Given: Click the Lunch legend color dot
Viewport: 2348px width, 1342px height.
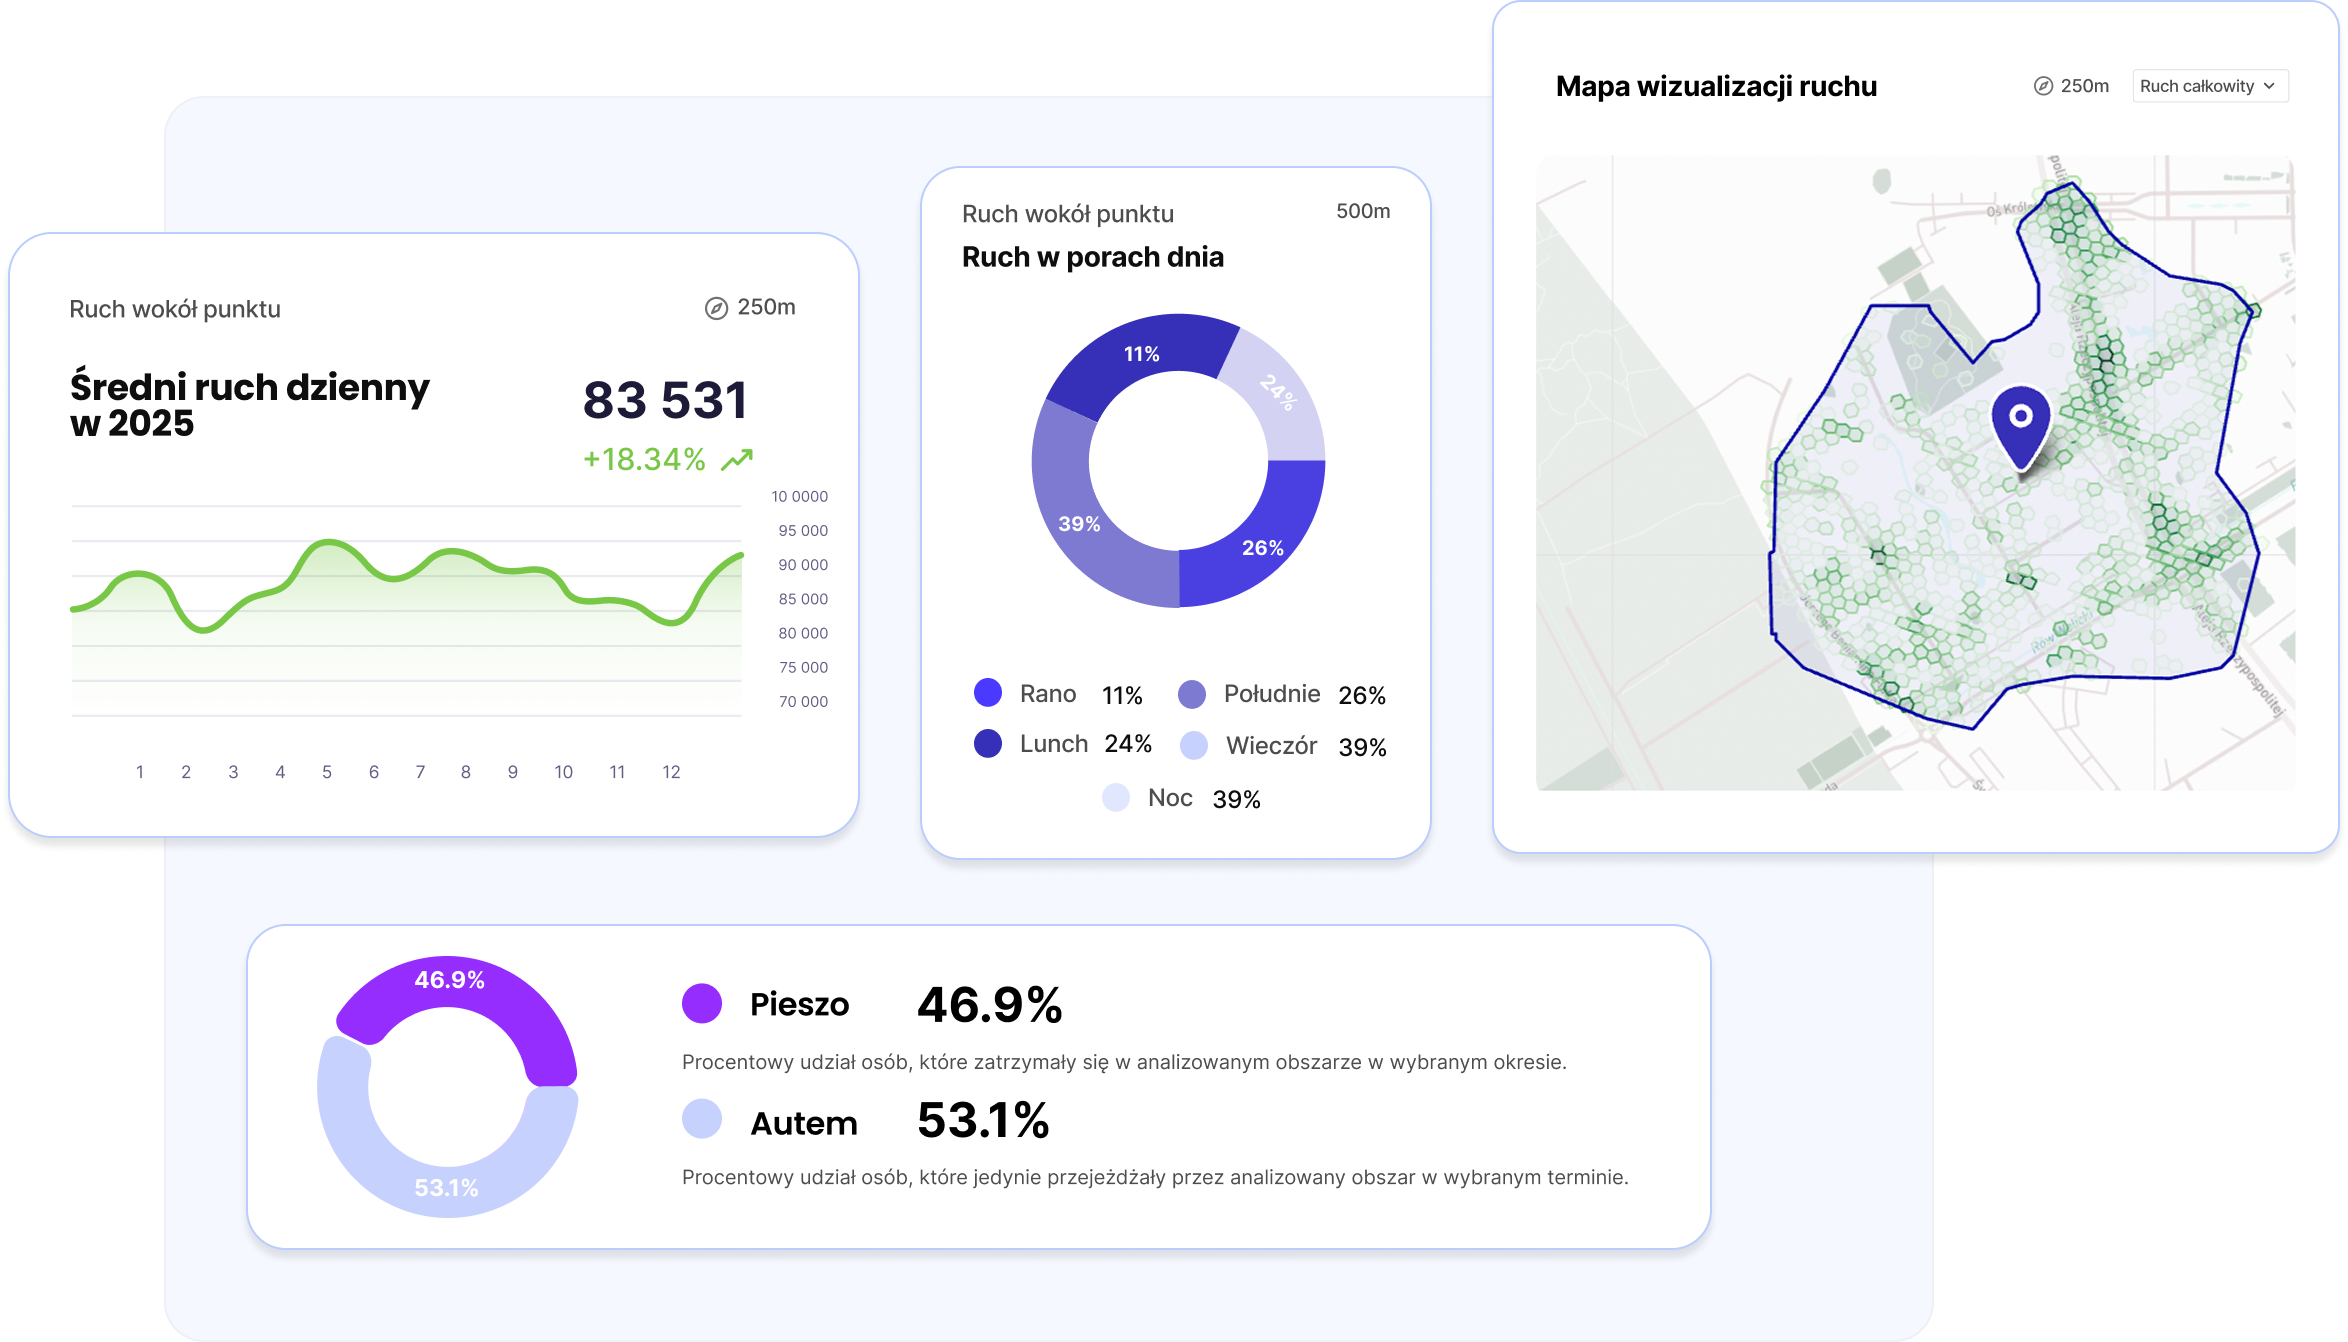Looking at the screenshot, I should pyautogui.click(x=988, y=744).
